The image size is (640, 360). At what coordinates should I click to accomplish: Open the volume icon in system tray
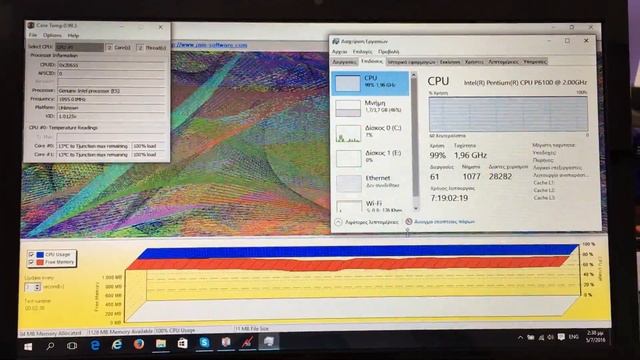pyautogui.click(x=550, y=337)
